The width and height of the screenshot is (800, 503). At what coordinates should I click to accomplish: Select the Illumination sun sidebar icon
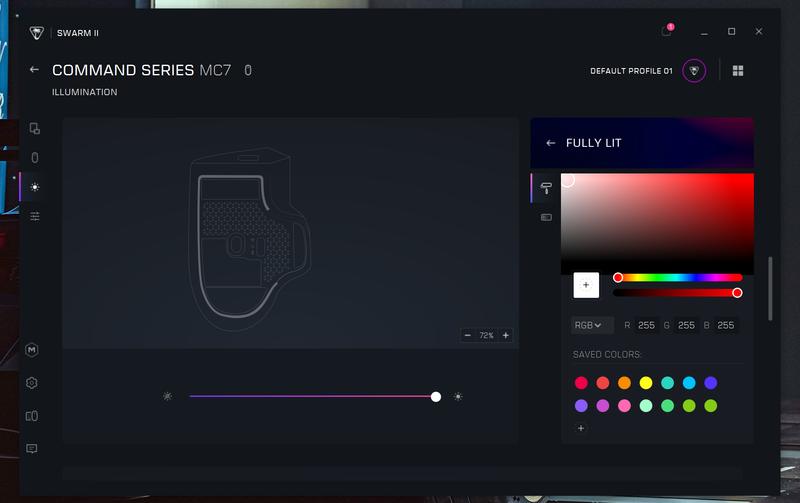(35, 187)
